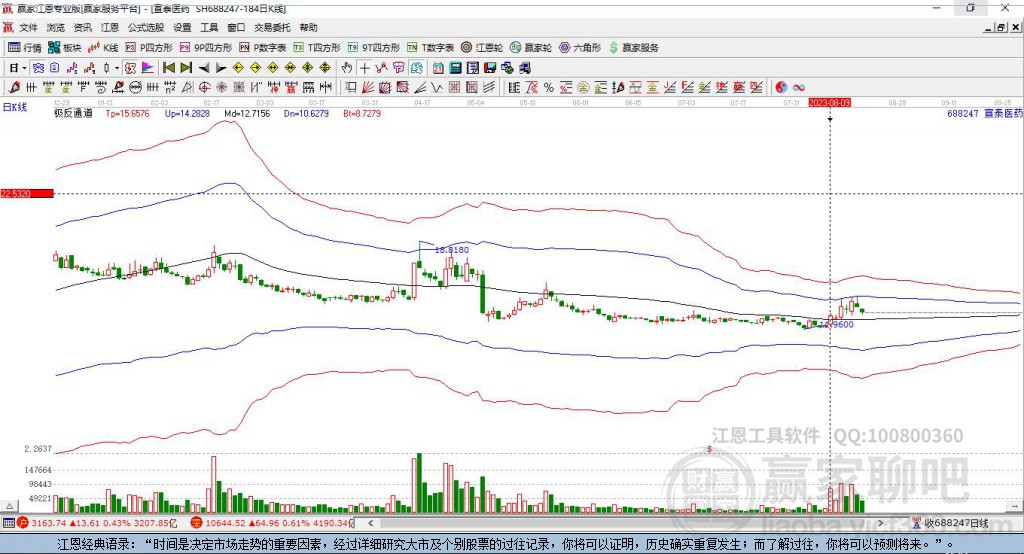Open the 公式选股 menu
1024x554 pixels.
coord(146,27)
